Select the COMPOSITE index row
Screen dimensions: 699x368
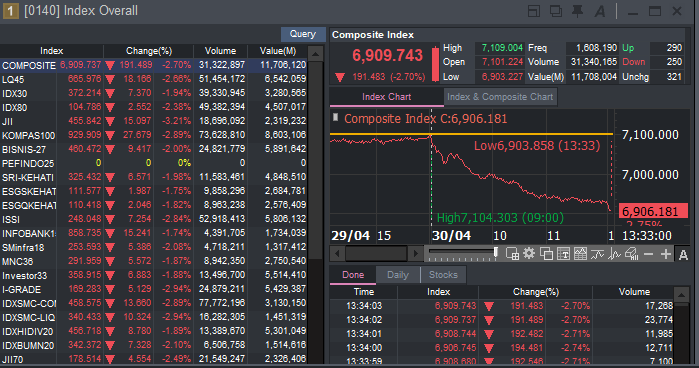pos(154,65)
